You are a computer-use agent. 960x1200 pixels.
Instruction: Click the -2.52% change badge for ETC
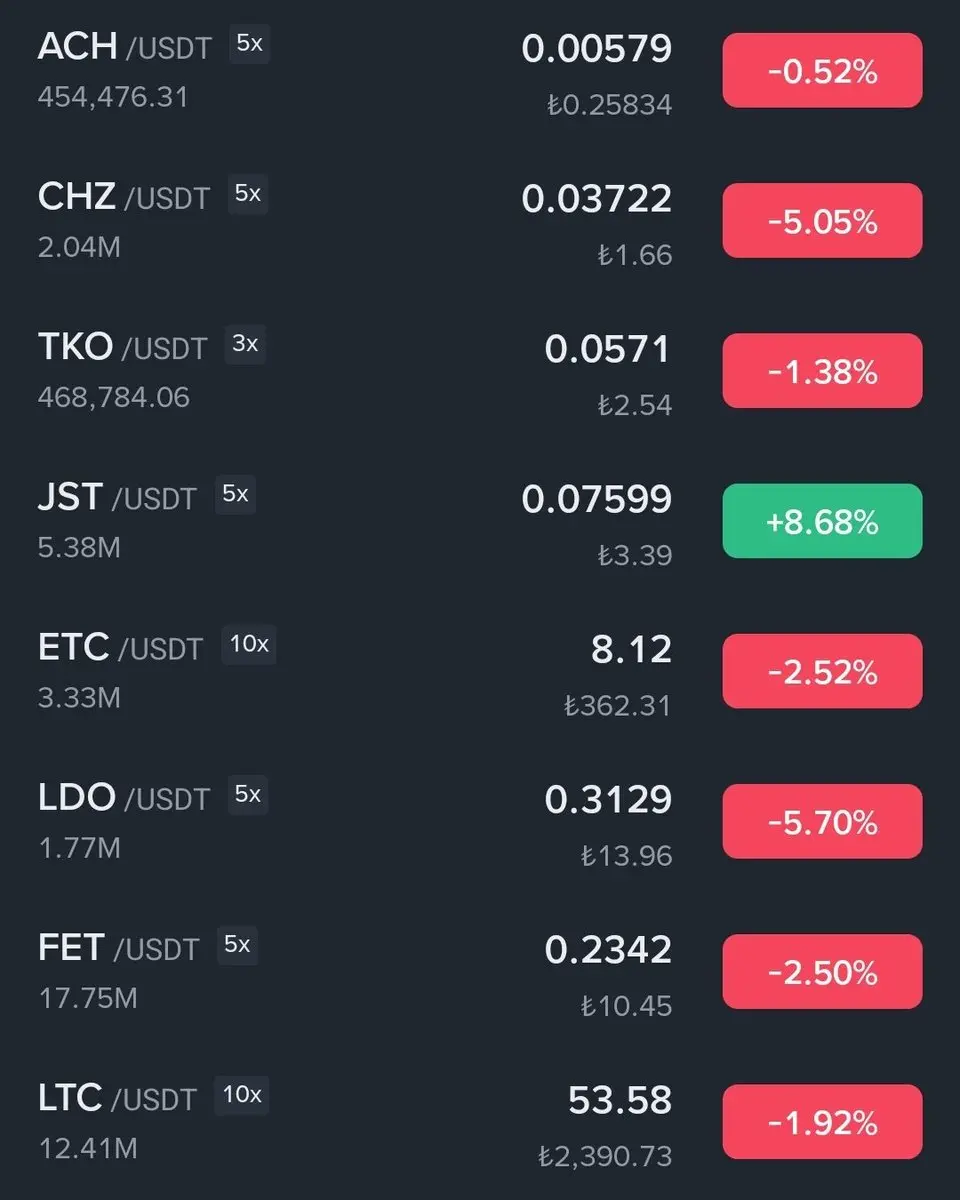[822, 671]
